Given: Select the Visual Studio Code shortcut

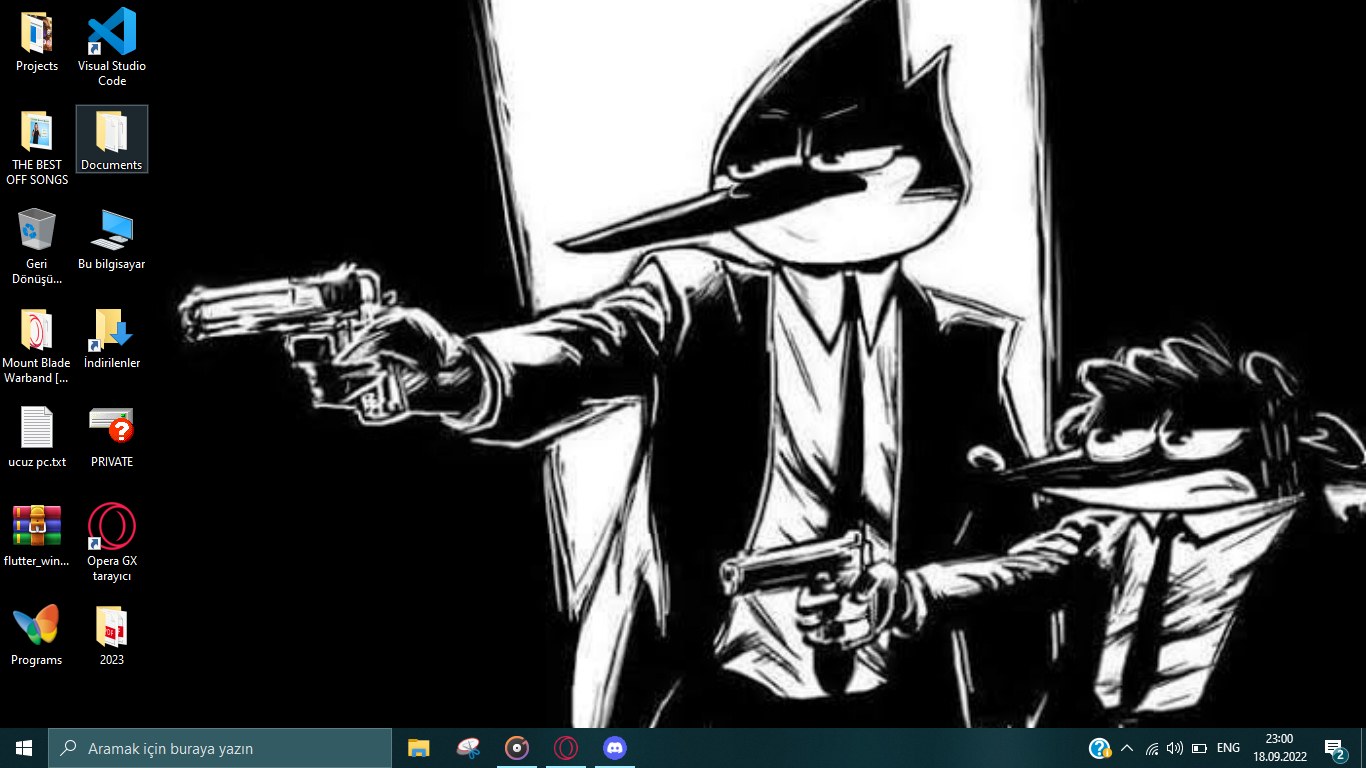Looking at the screenshot, I should point(112,47).
